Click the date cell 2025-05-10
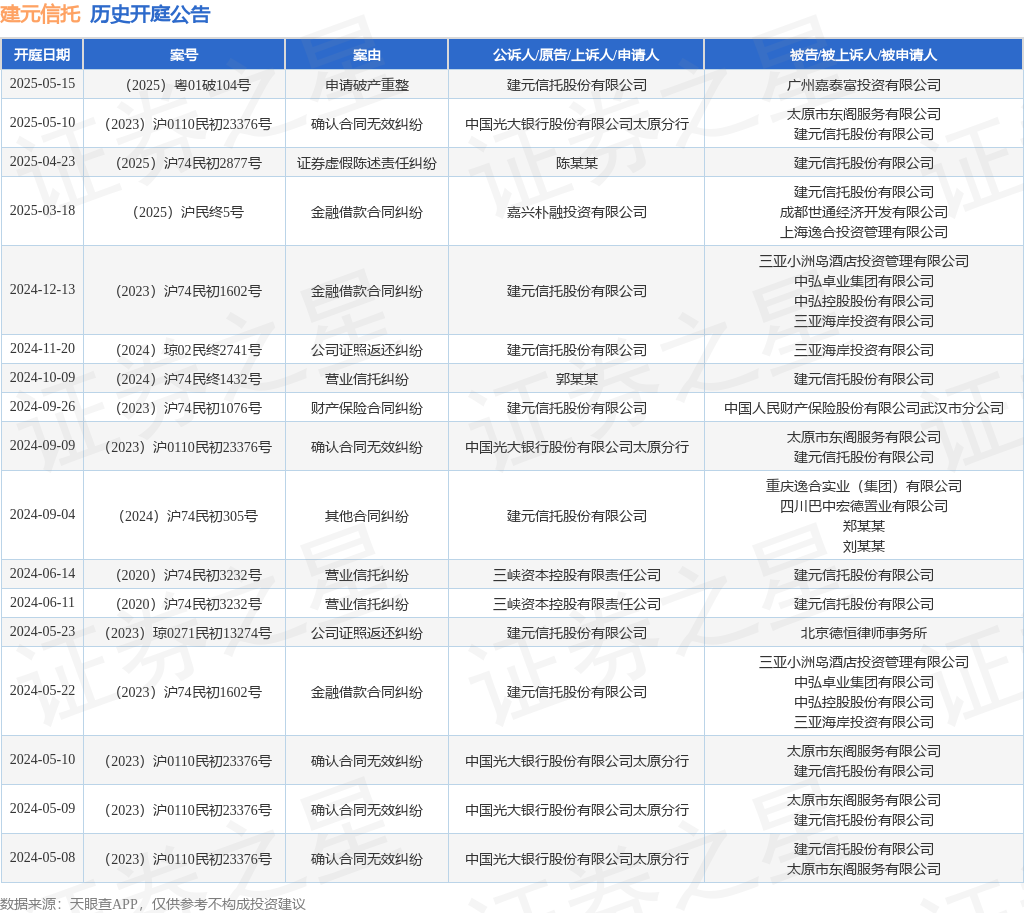This screenshot has height=913, width=1024. click(42, 123)
